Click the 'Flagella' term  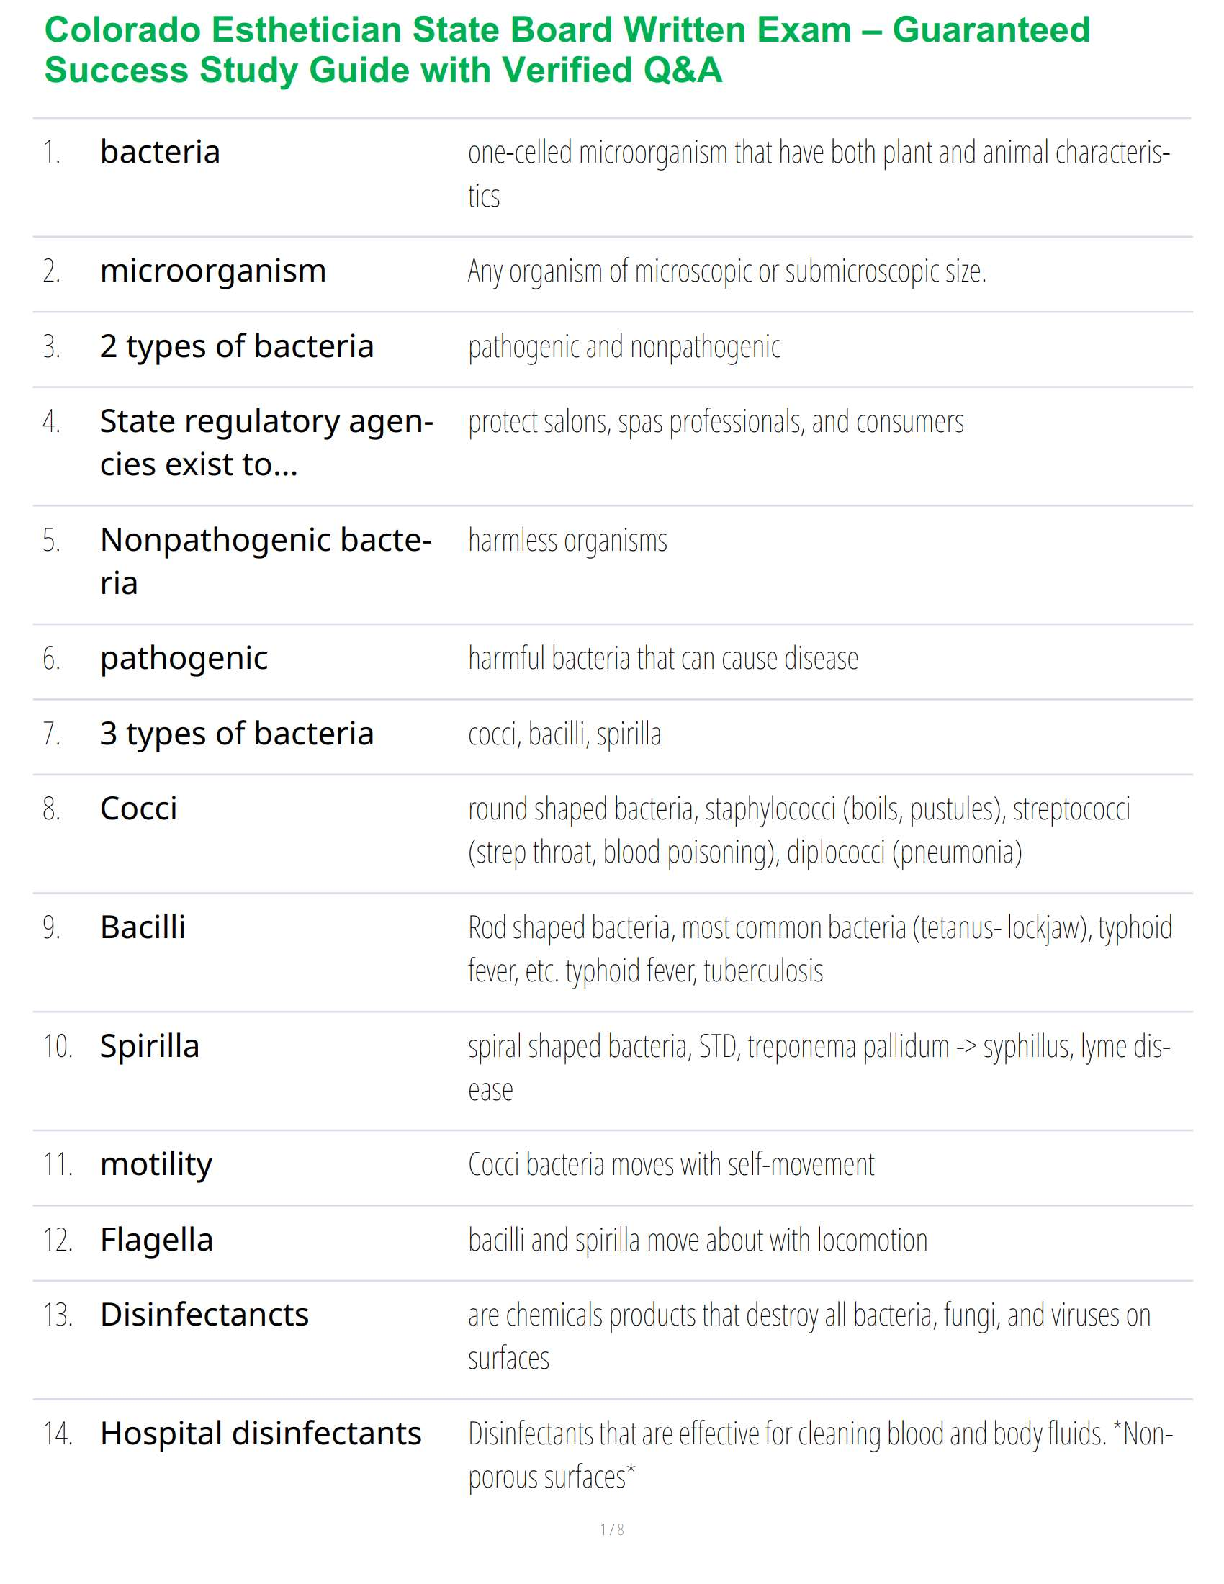(157, 1240)
